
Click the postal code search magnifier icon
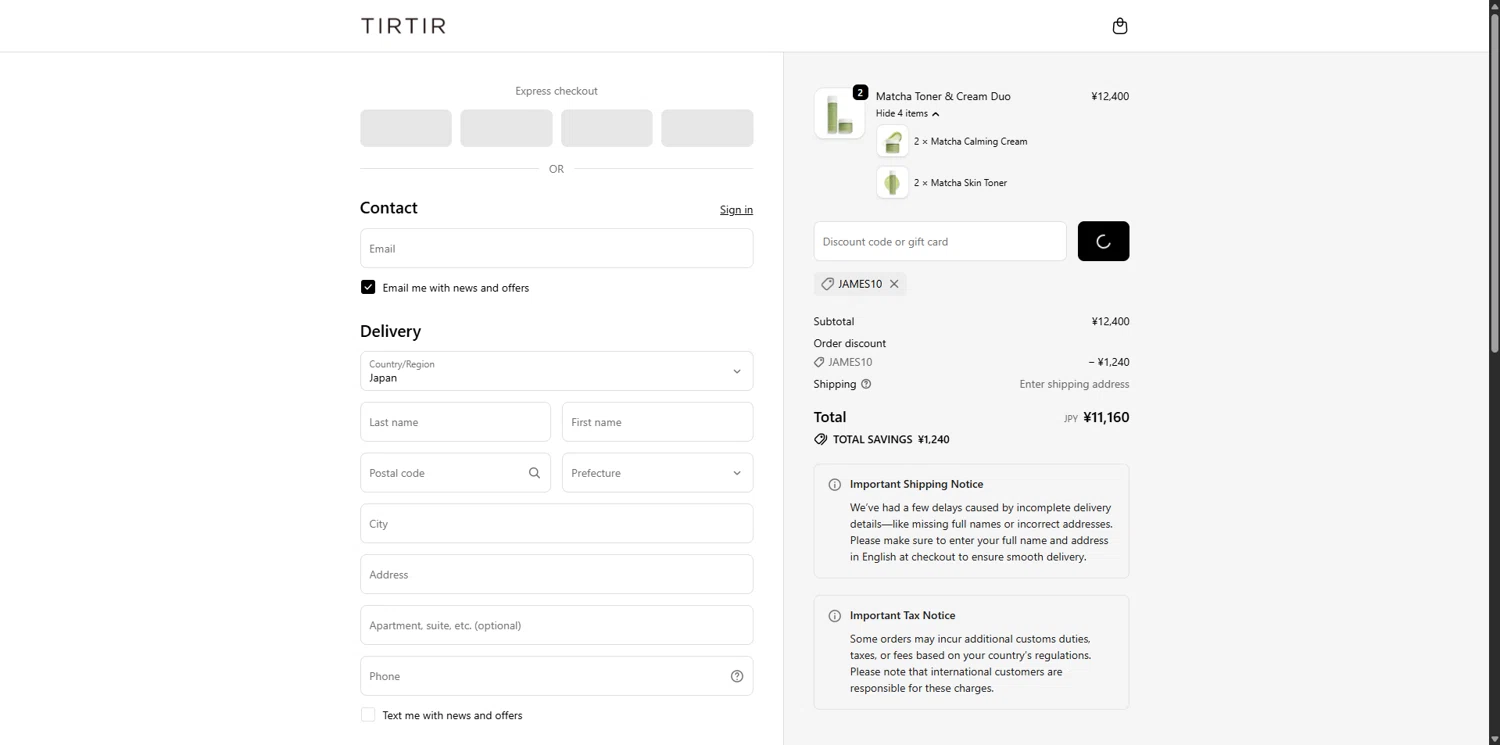coord(534,473)
